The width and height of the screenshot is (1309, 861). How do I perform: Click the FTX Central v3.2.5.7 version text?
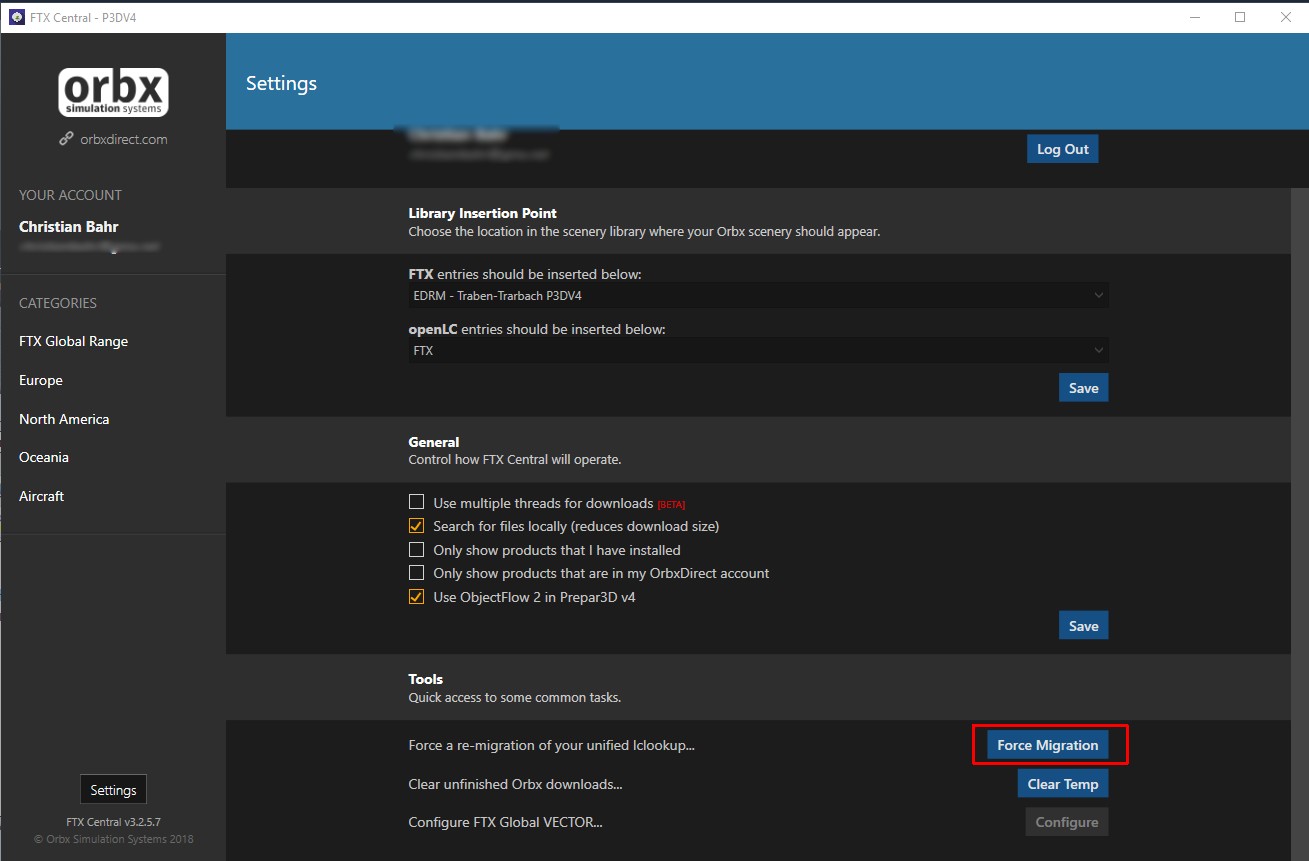click(x=113, y=822)
